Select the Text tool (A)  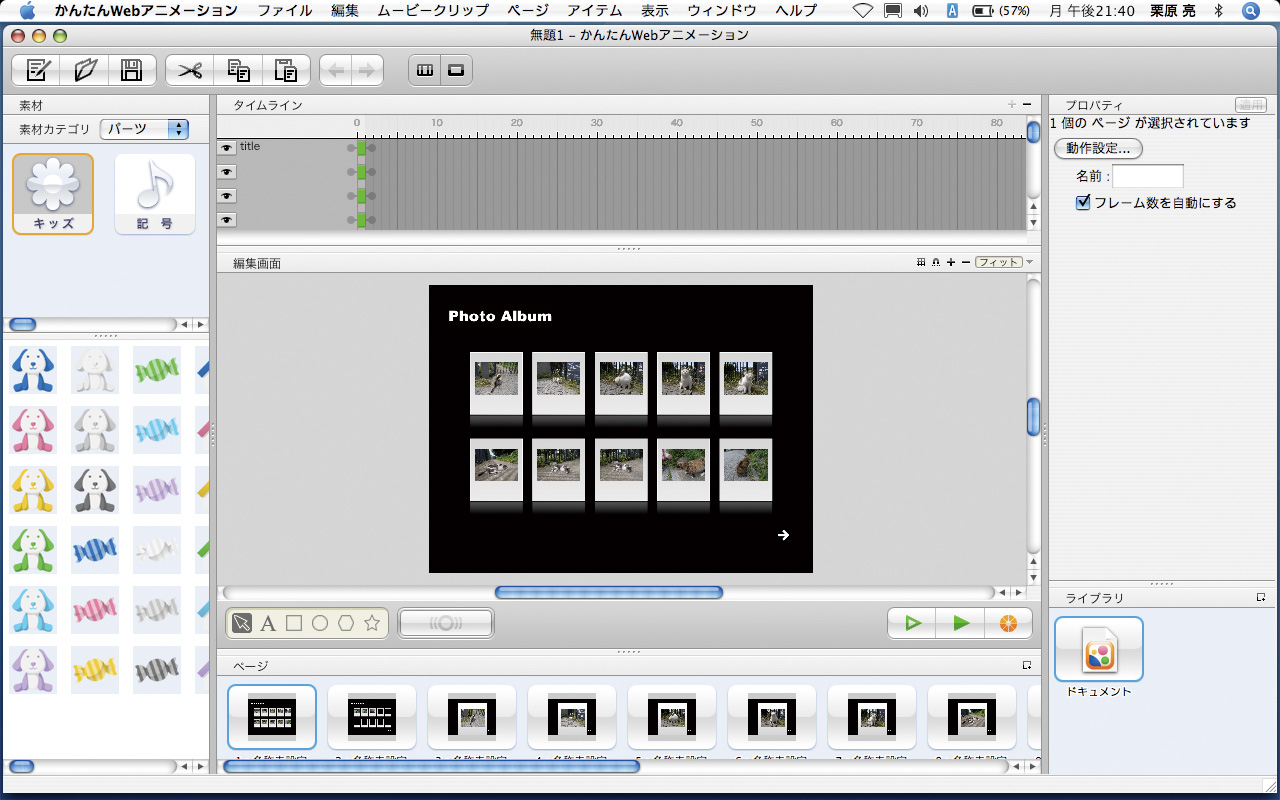[268, 624]
